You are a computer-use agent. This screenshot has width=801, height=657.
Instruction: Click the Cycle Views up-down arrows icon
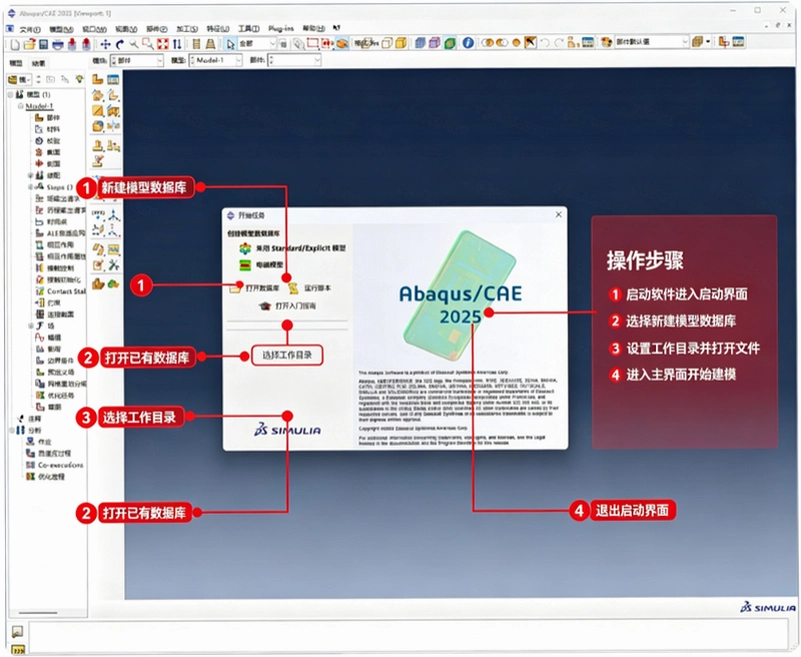(177, 44)
